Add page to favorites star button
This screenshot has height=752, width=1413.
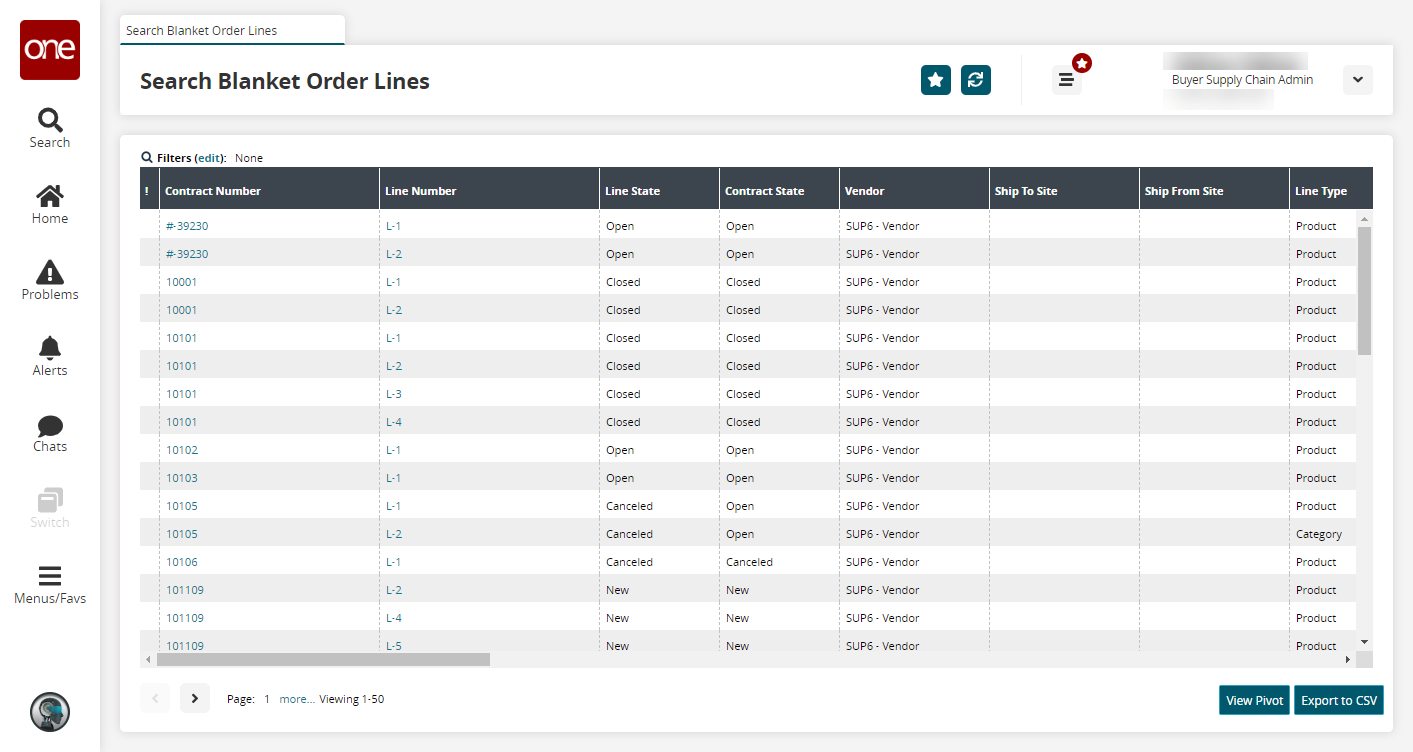click(936, 80)
